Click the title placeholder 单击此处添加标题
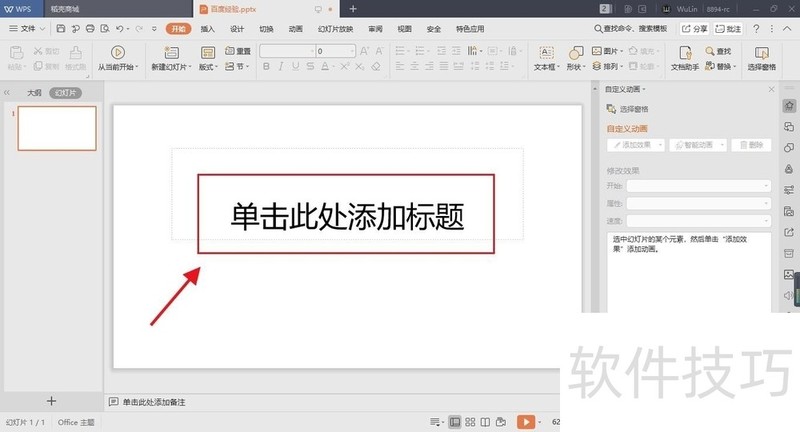800x432 pixels. [x=347, y=216]
